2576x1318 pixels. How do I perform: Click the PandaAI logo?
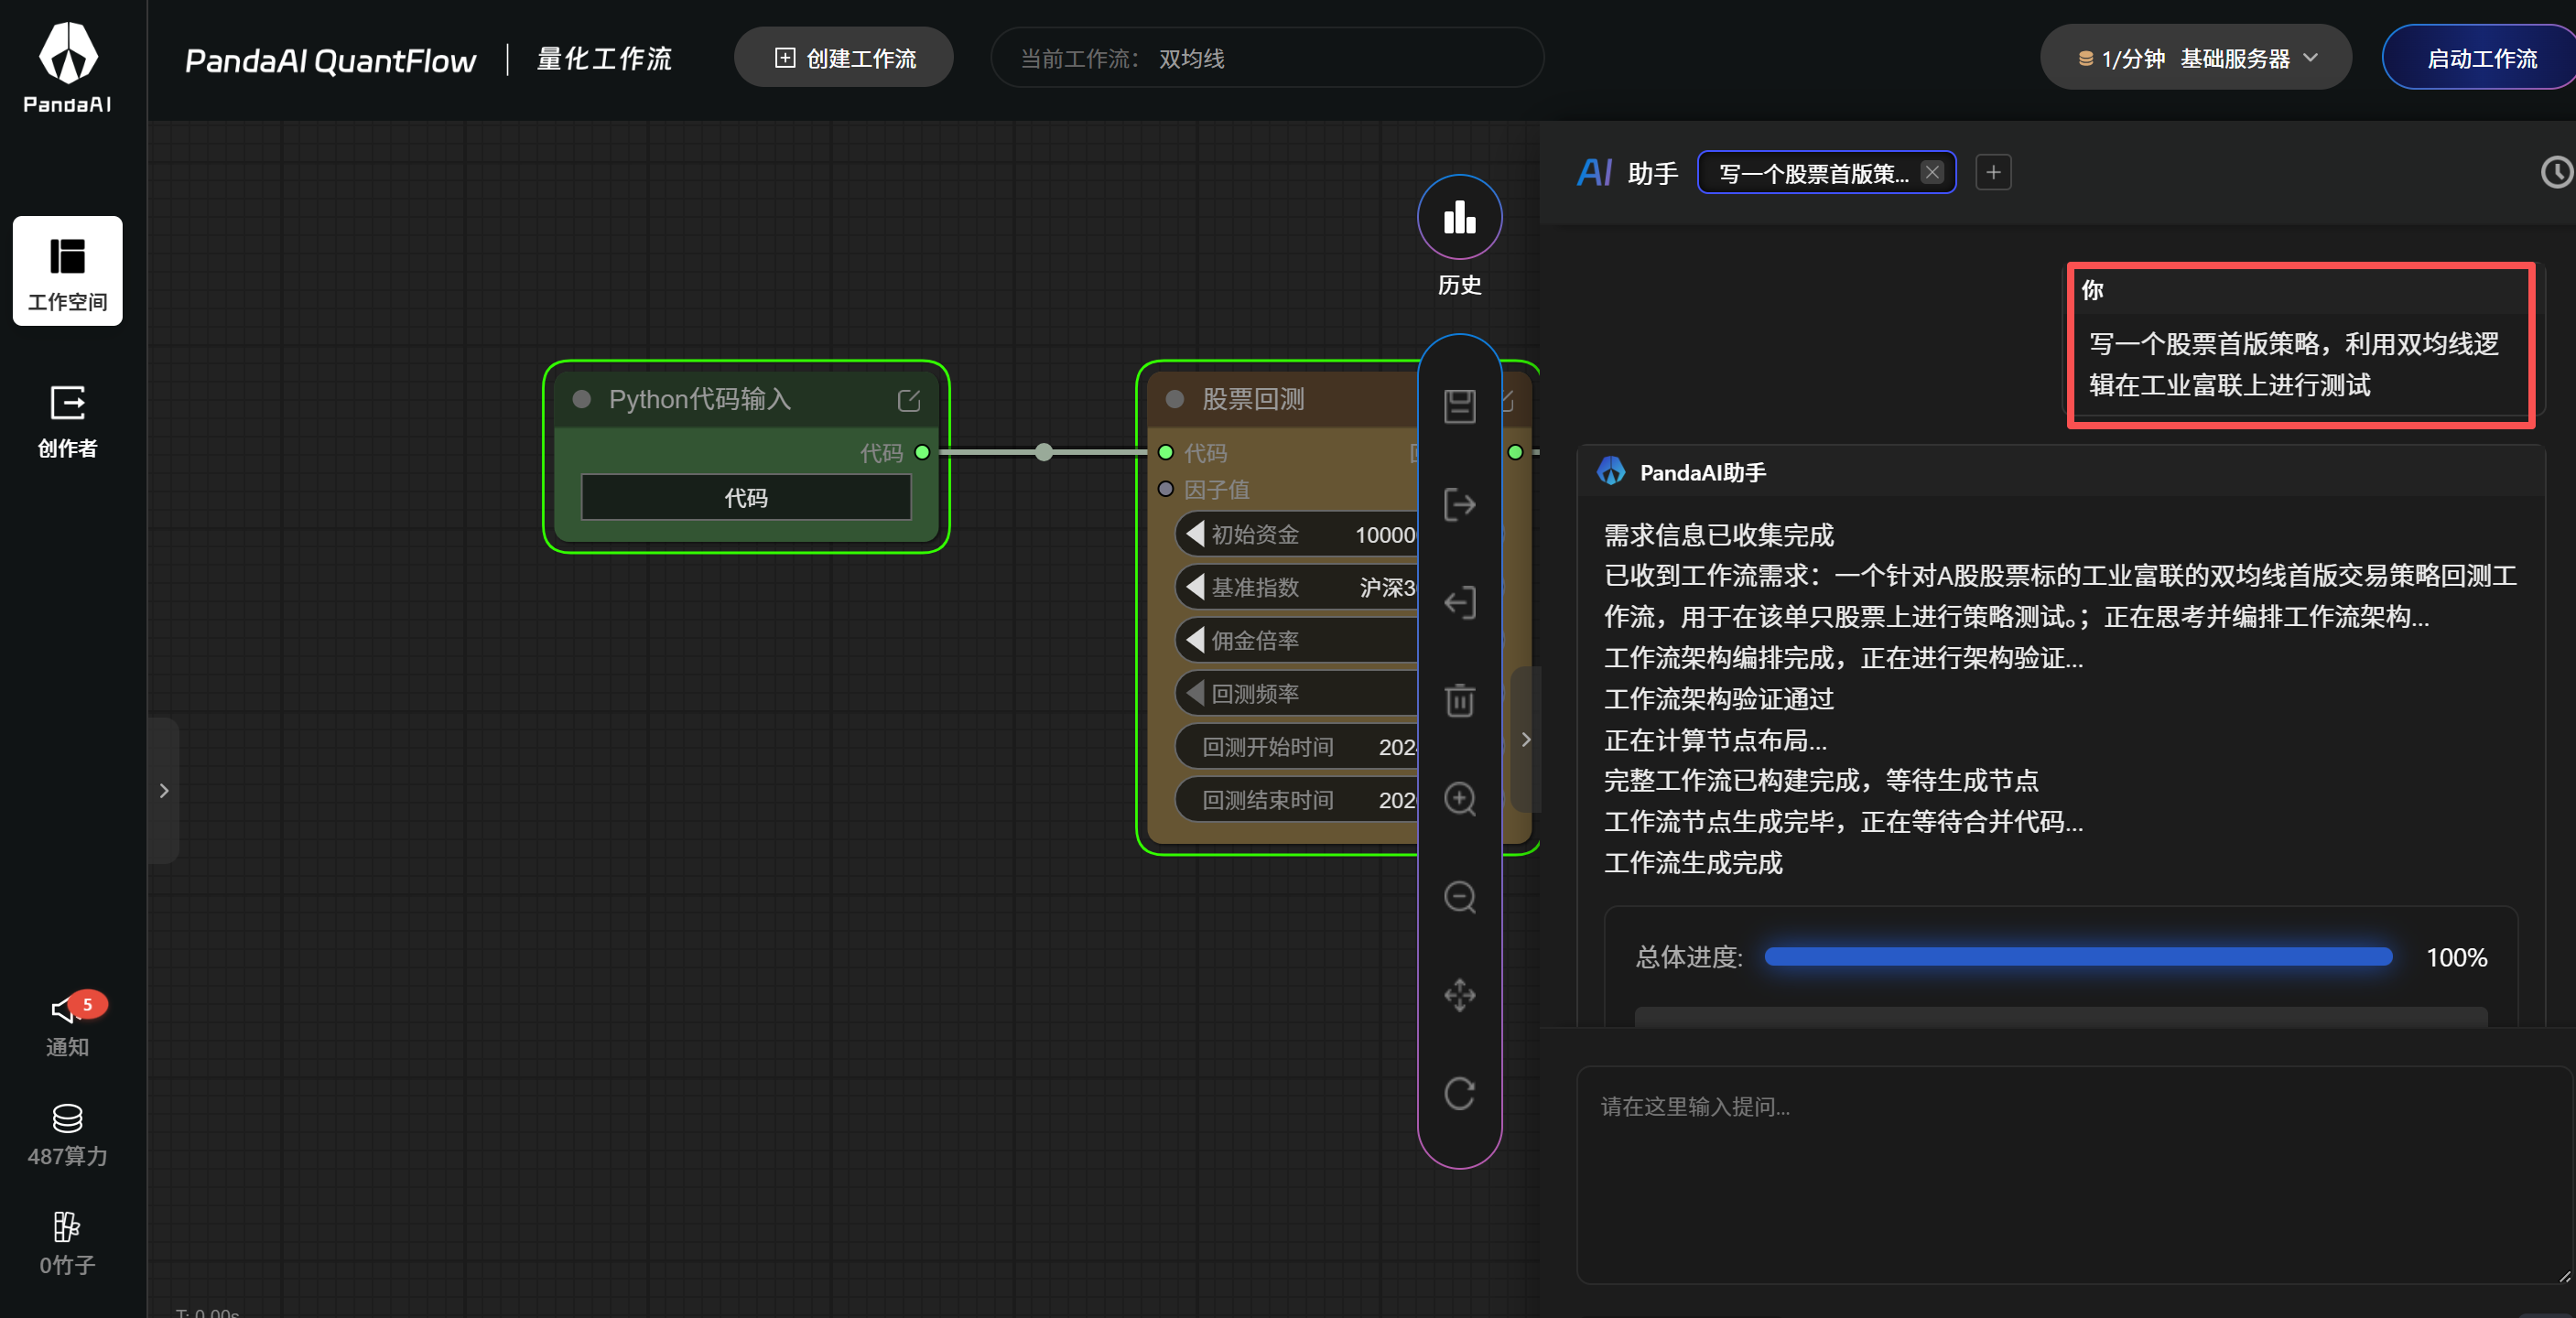(x=68, y=67)
